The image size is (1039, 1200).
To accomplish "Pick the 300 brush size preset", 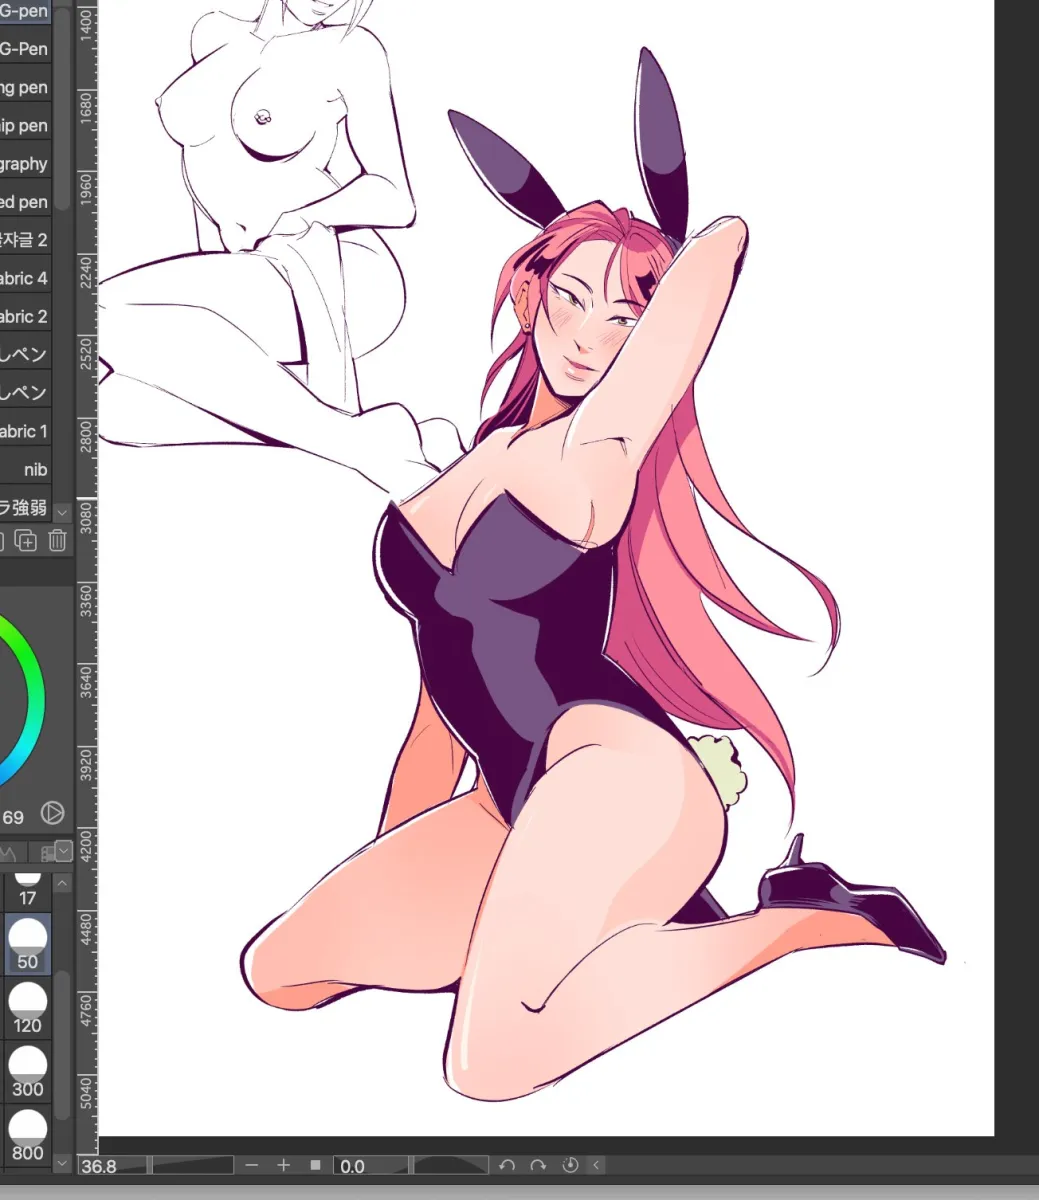I will tap(27, 1072).
